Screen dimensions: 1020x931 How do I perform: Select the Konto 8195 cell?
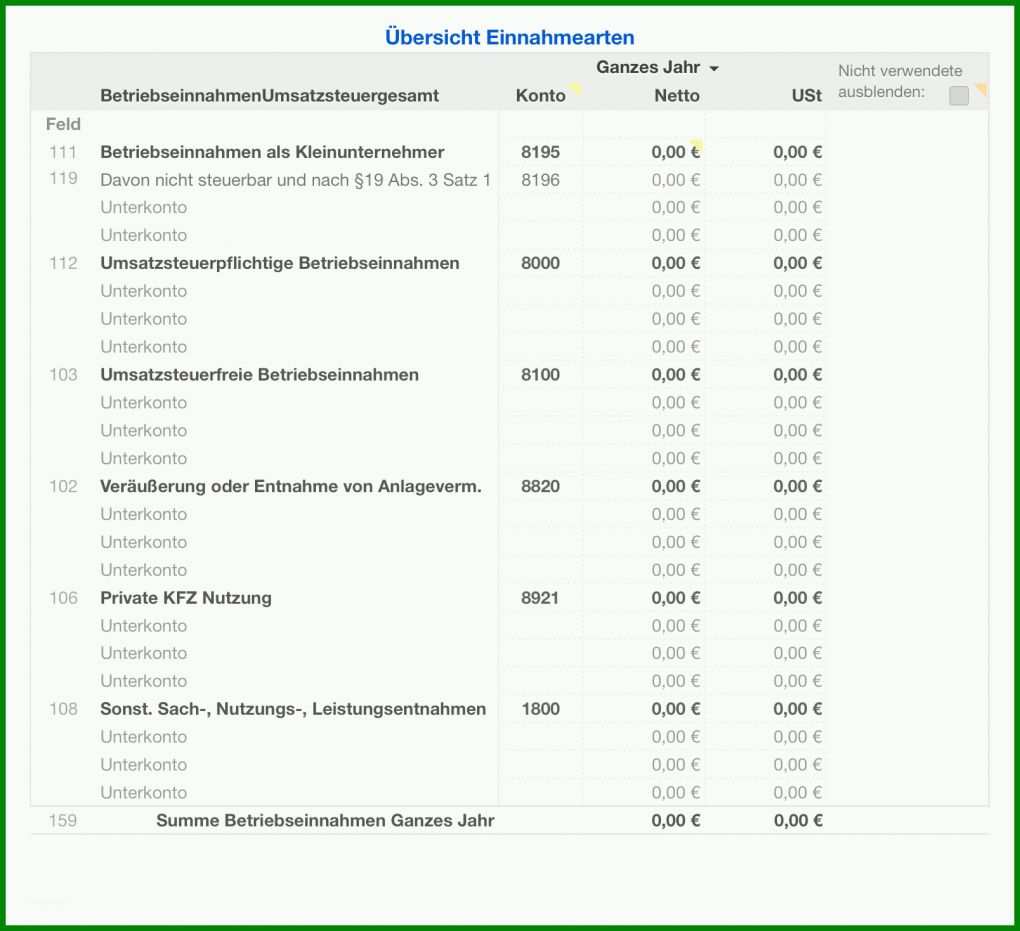pyautogui.click(x=540, y=152)
